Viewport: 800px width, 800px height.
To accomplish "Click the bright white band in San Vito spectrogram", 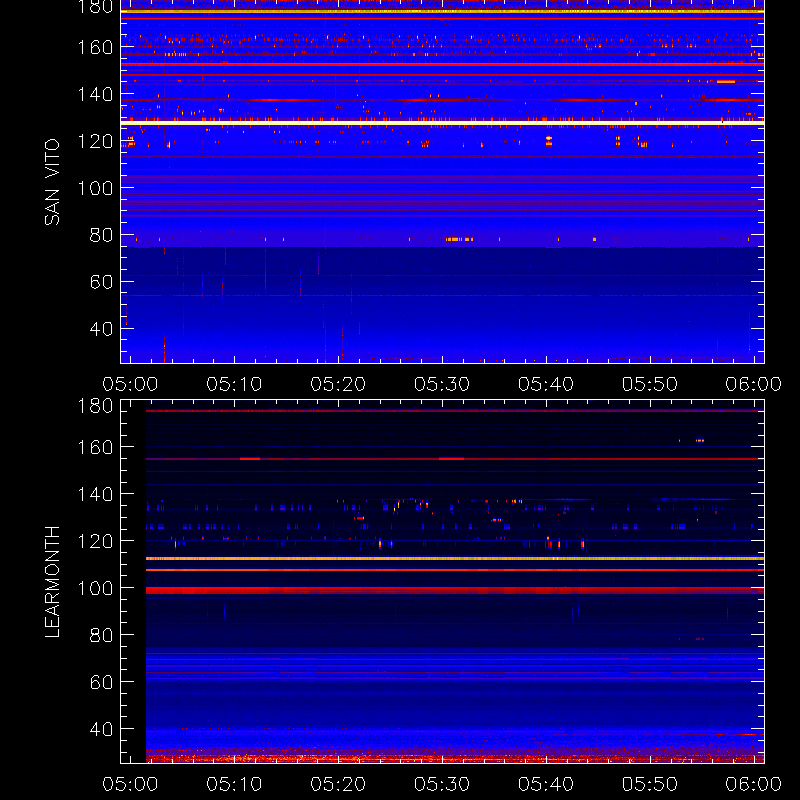I will [x=442, y=123].
